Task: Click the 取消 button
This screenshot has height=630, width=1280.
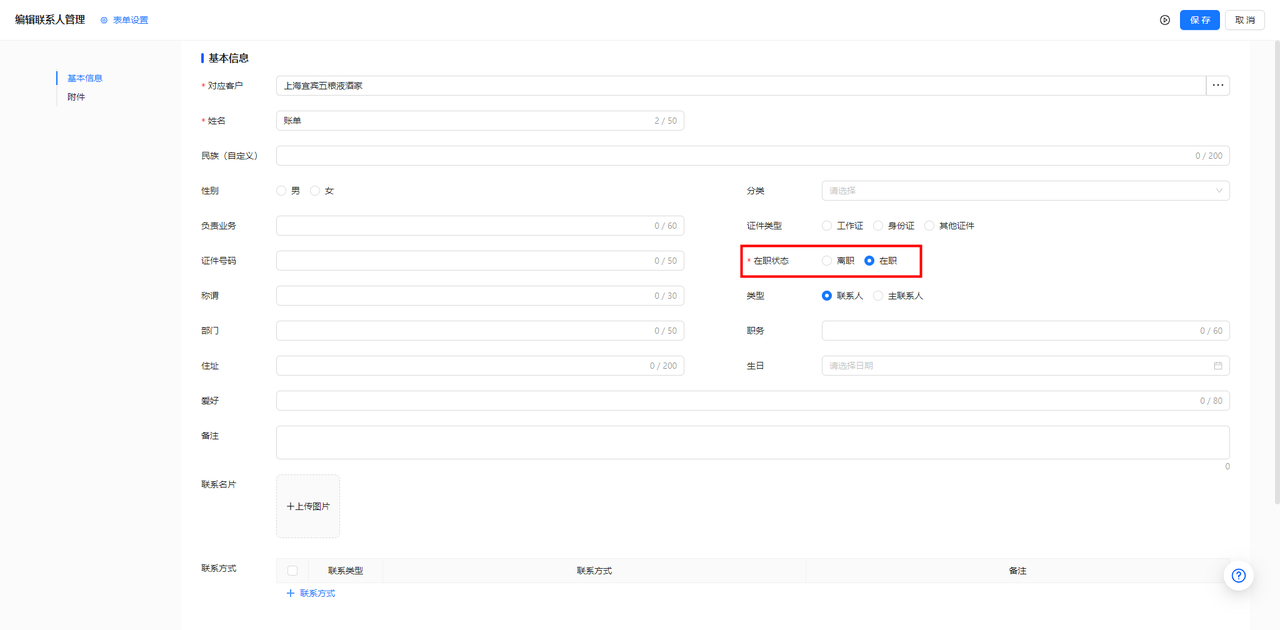Action: coord(1244,20)
